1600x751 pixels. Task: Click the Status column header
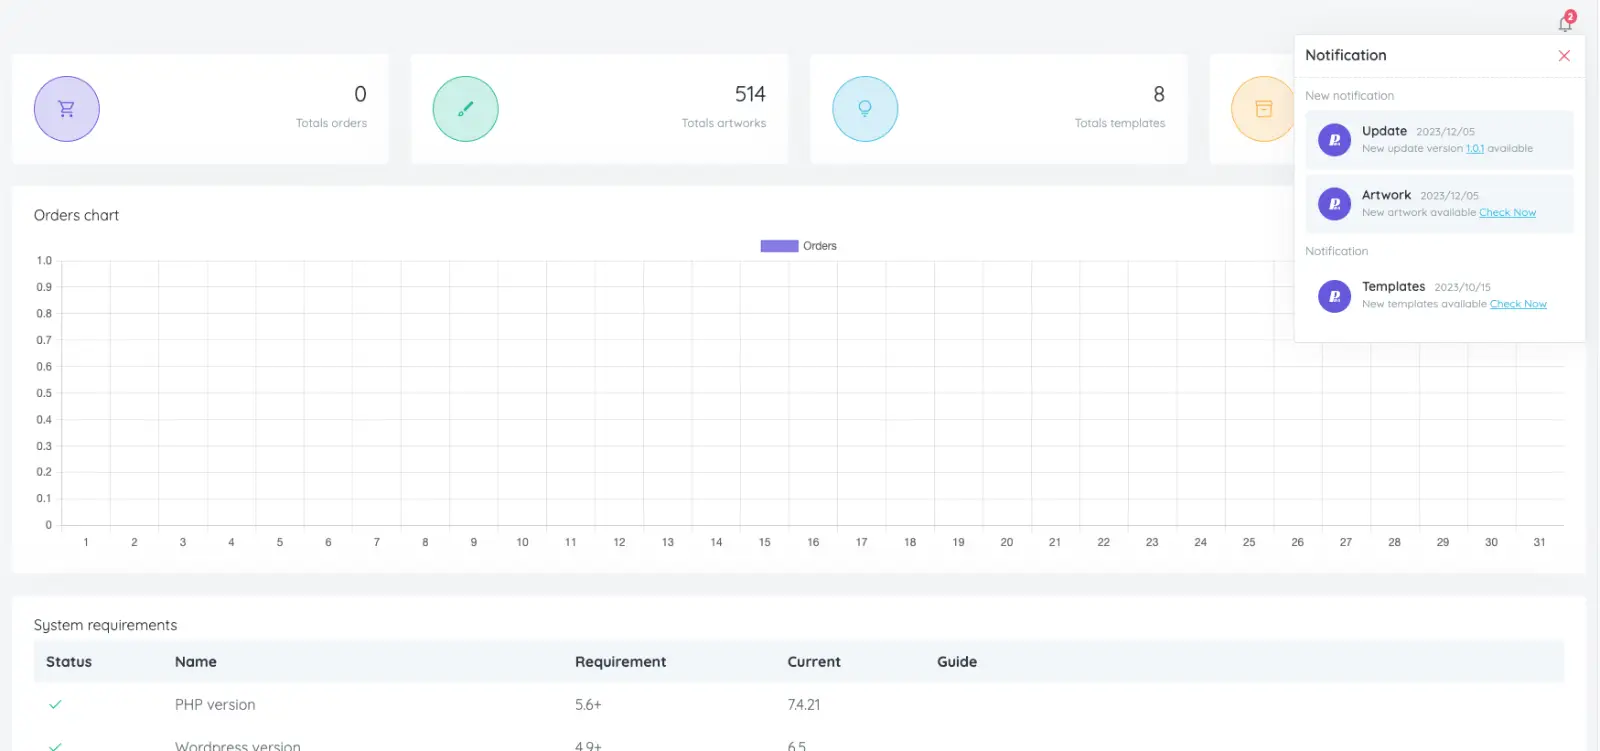click(69, 662)
